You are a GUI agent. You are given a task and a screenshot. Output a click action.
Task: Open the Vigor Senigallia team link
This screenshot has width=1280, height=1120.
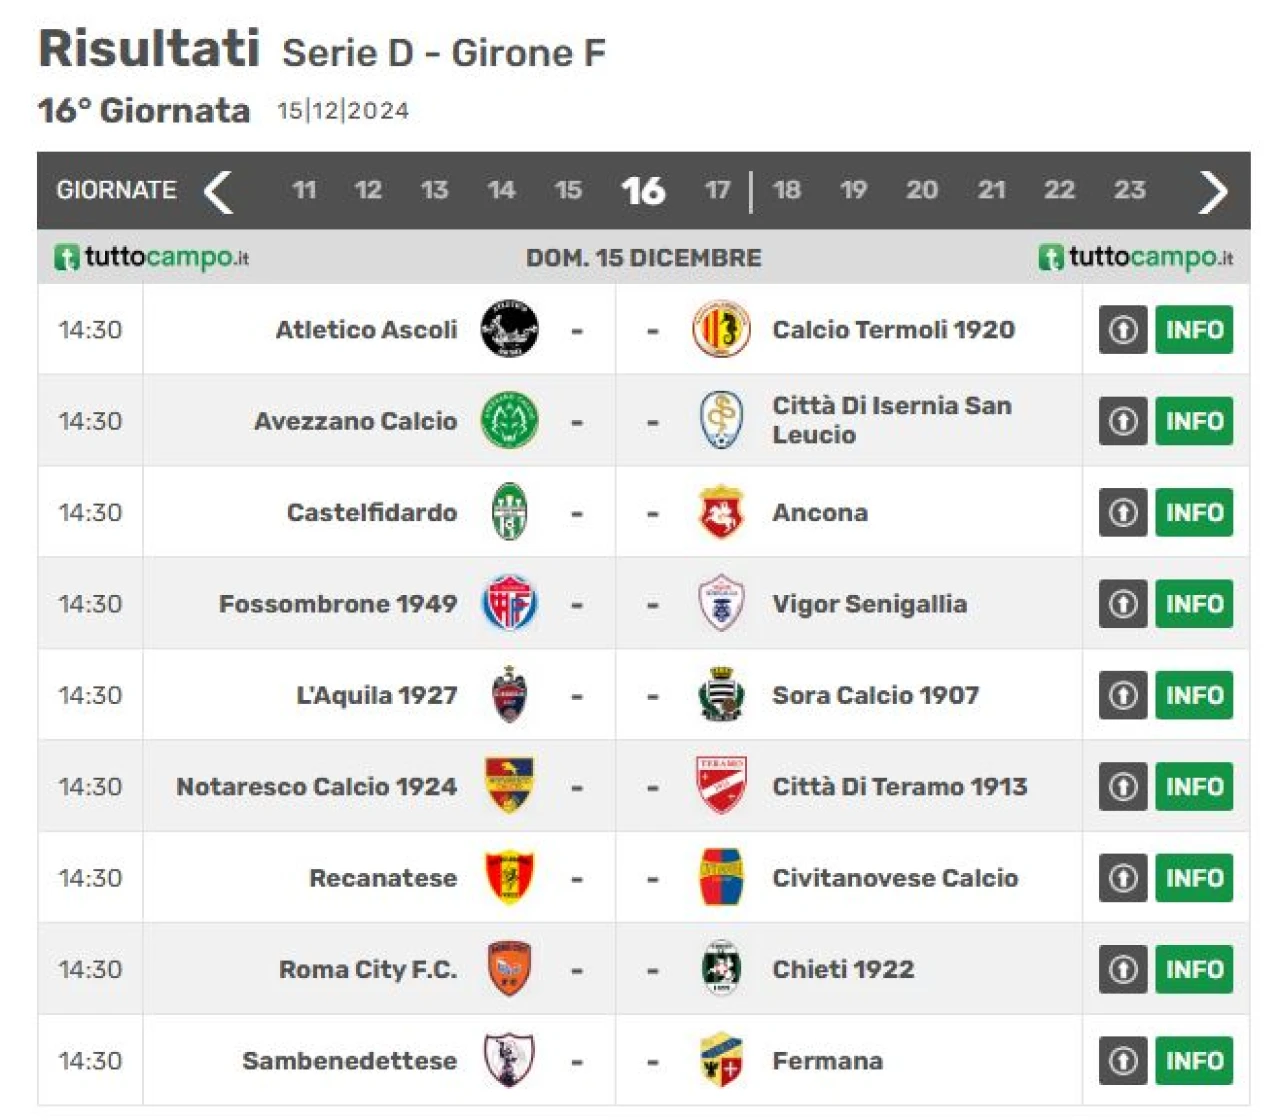tap(869, 604)
